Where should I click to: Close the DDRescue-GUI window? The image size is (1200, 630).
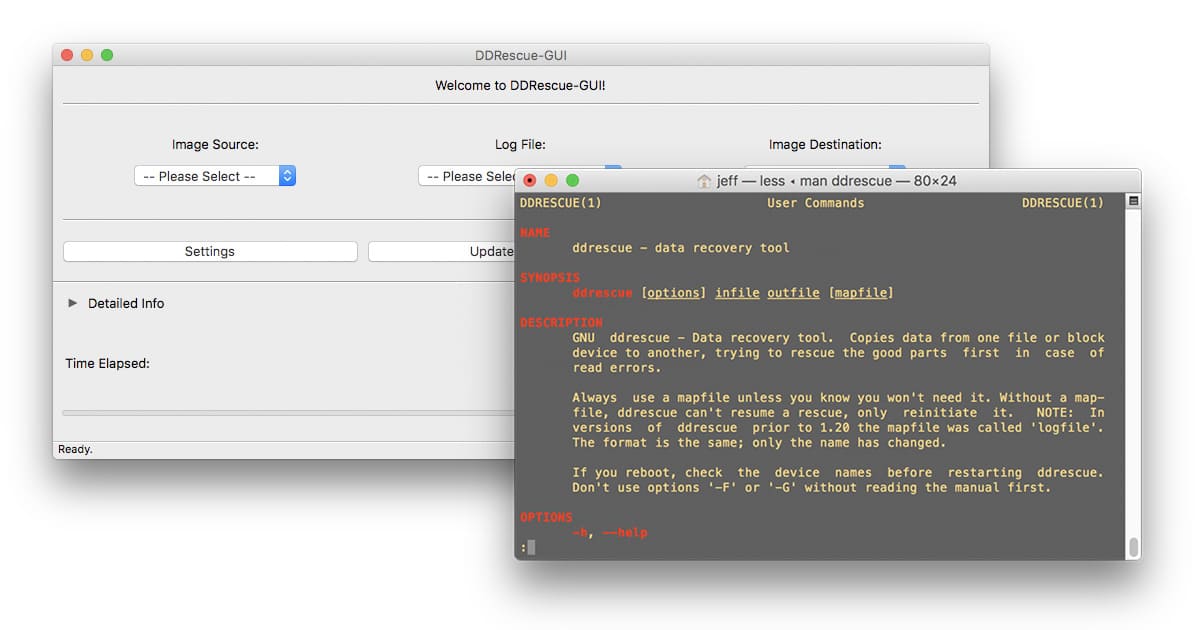pos(67,55)
